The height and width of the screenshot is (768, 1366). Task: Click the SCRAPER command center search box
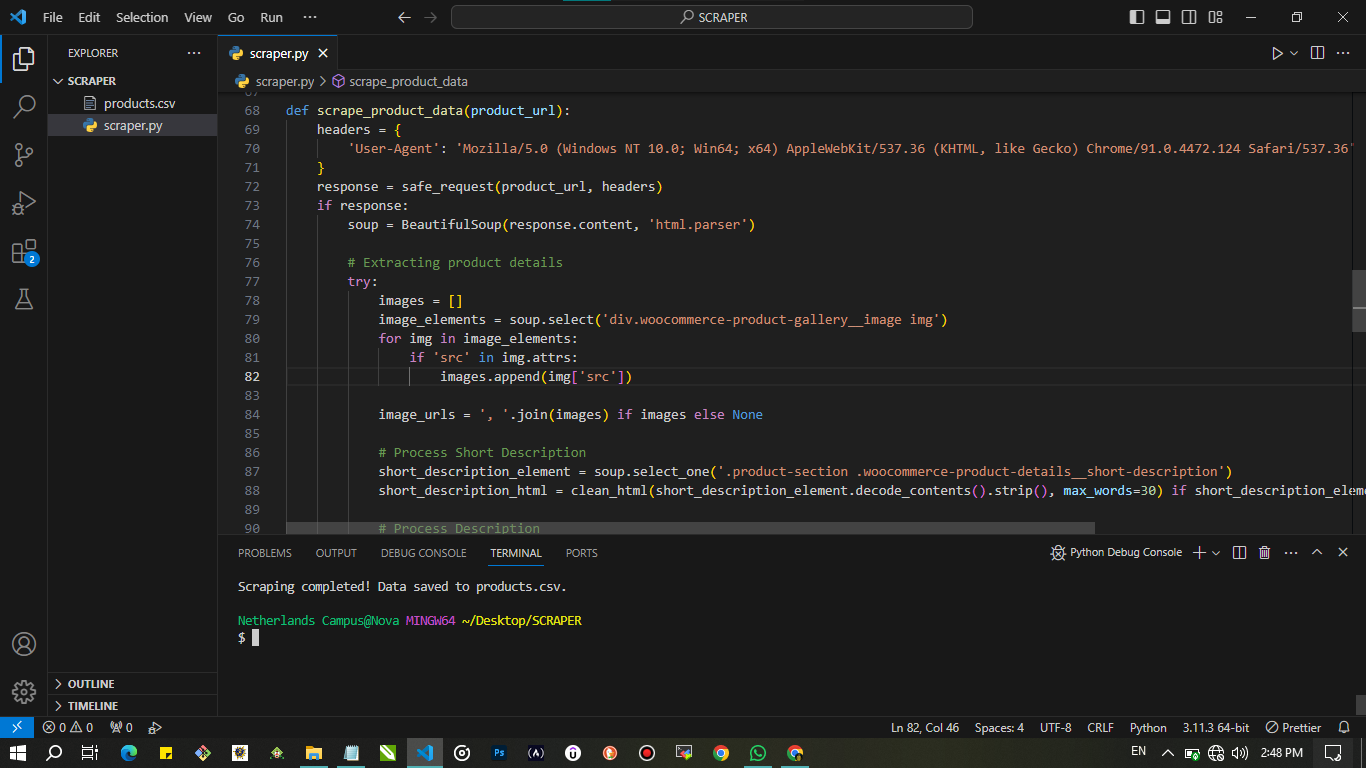click(x=712, y=17)
